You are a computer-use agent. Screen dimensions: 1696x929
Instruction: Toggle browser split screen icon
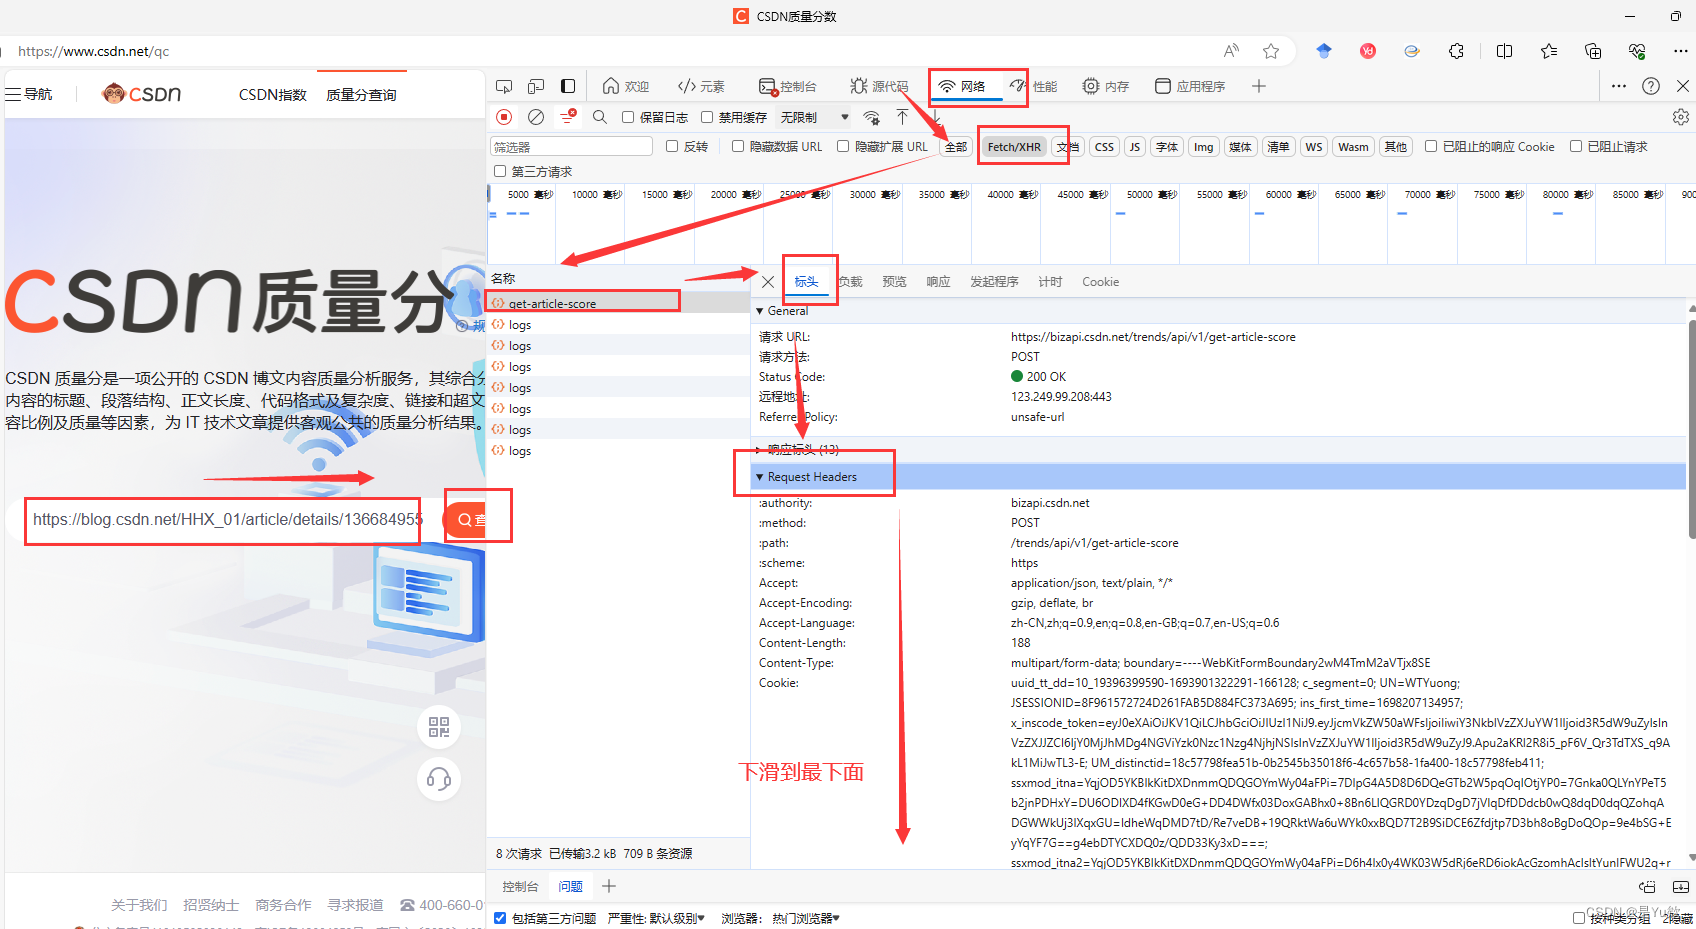[1504, 51]
